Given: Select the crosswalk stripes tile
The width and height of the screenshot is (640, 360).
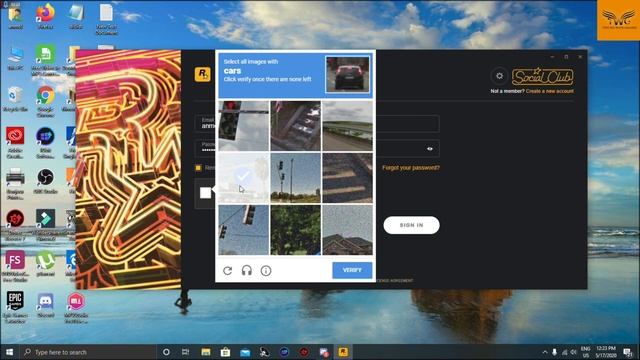Looking at the screenshot, I should tap(347, 178).
